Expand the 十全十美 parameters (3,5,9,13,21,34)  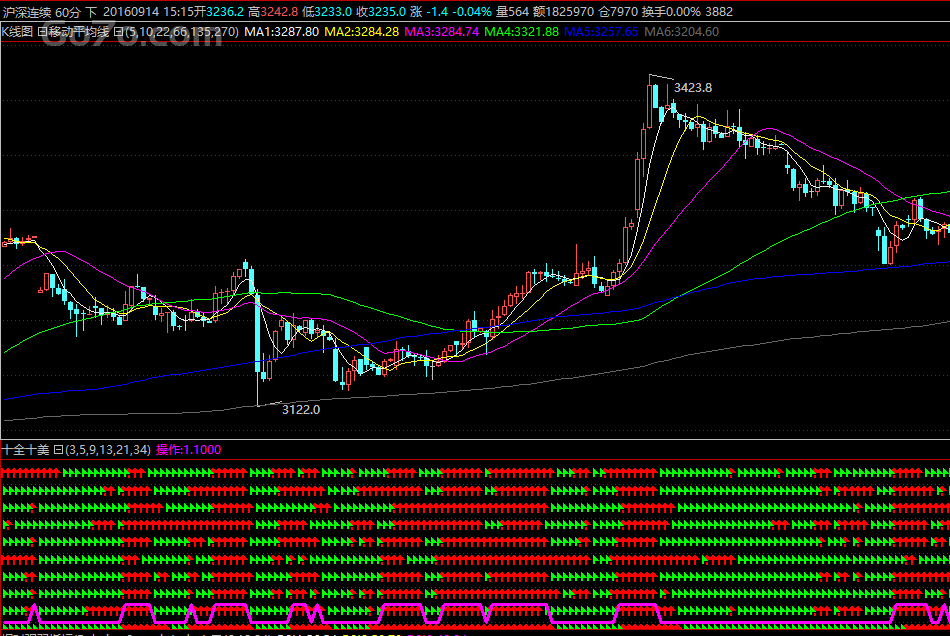pyautogui.click(x=108, y=450)
